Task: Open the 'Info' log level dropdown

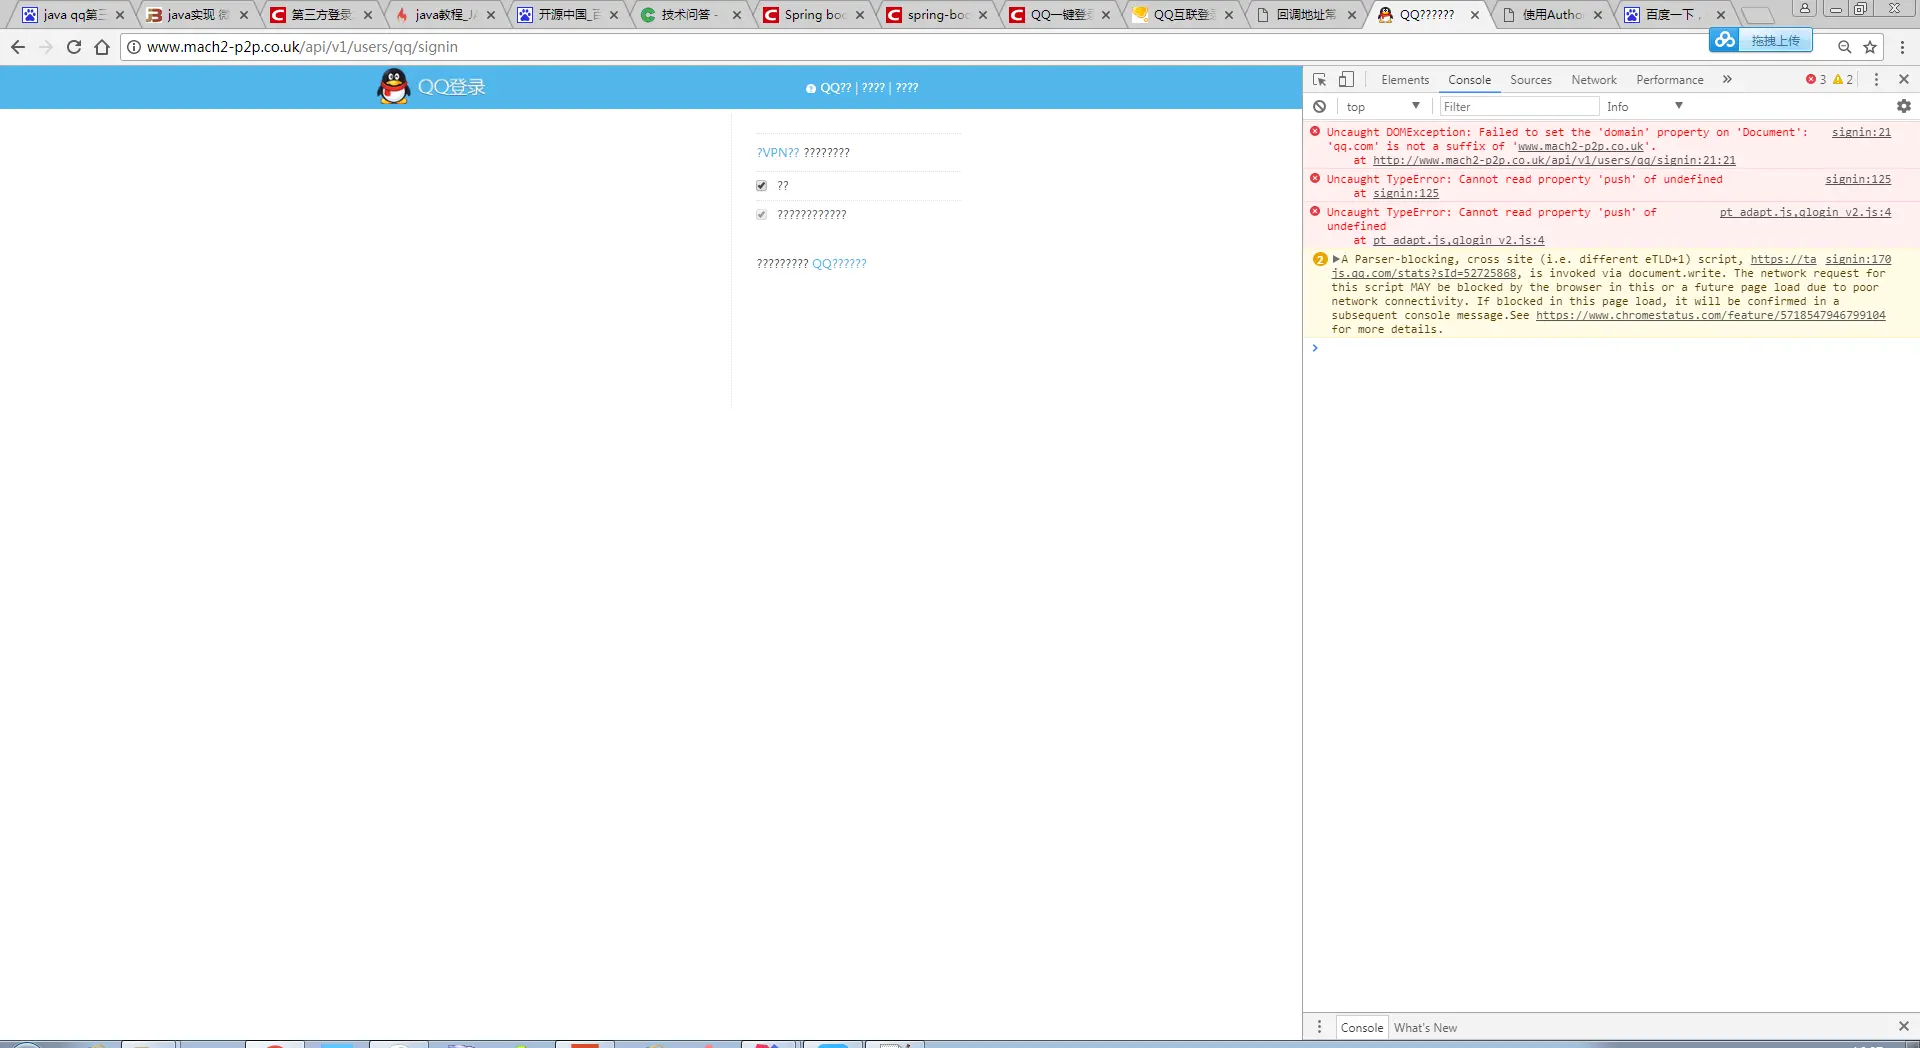Action: point(1645,106)
